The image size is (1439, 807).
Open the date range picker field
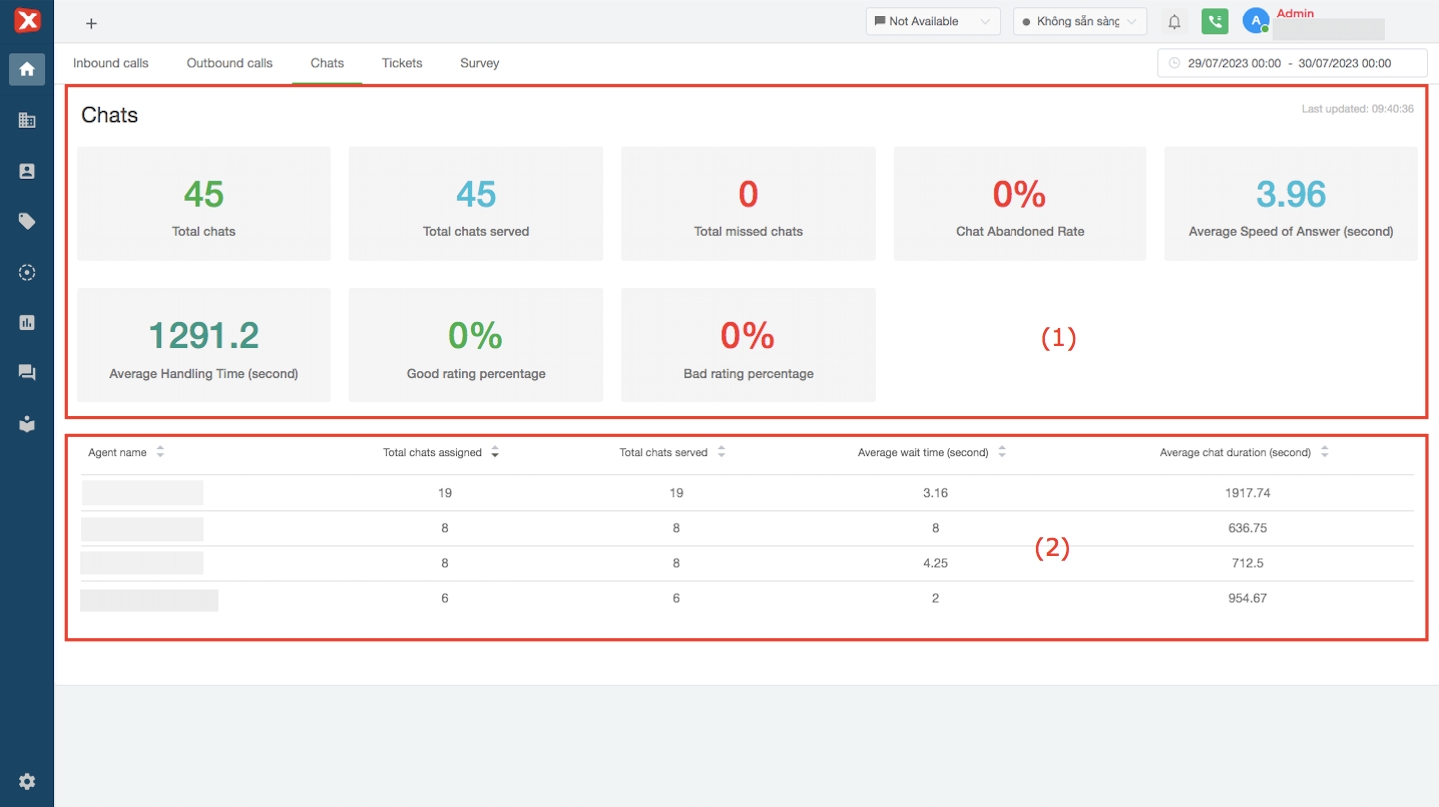[1291, 63]
